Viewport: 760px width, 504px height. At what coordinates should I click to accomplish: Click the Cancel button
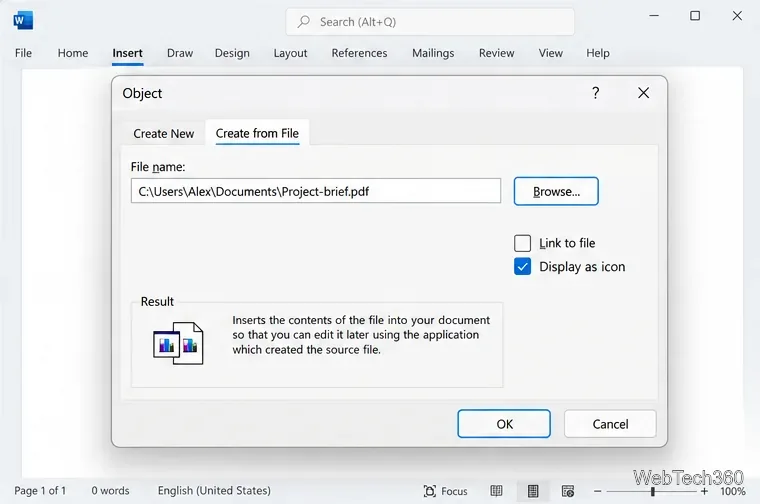[610, 424]
